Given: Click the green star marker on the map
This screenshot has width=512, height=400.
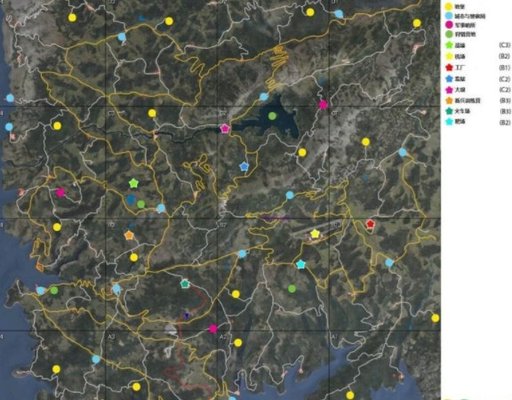Looking at the screenshot, I should pos(134,183).
